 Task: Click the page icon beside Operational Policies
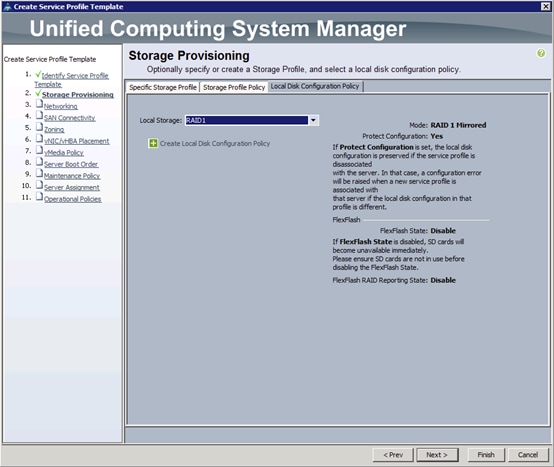point(39,197)
